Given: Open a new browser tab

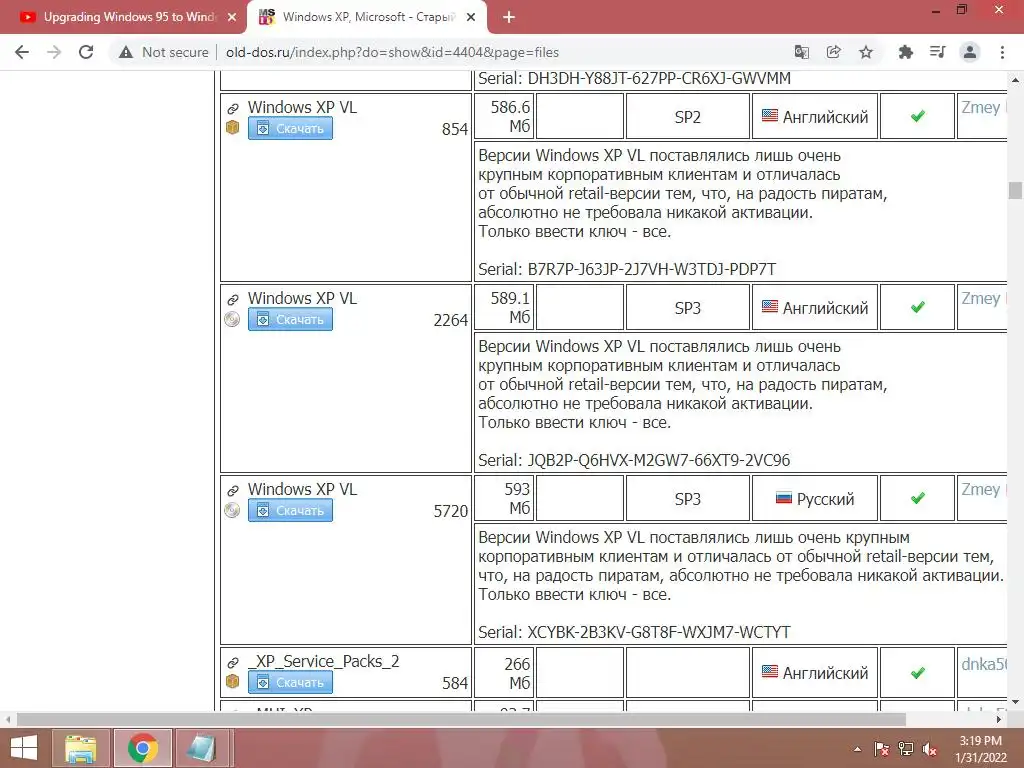Looking at the screenshot, I should point(509,17).
